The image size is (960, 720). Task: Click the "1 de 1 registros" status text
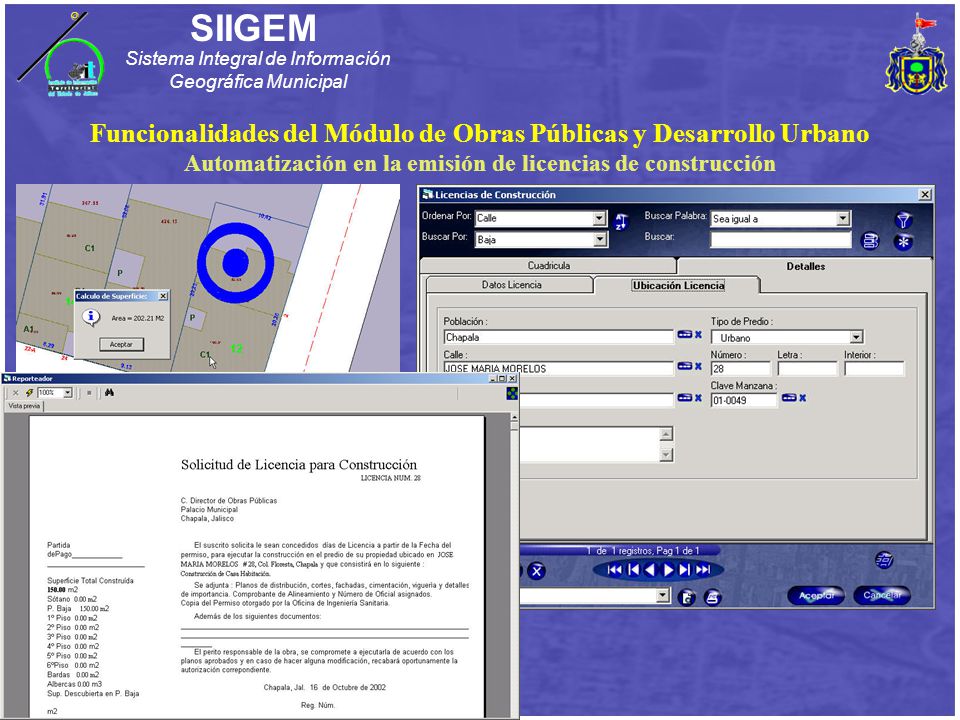click(x=643, y=551)
